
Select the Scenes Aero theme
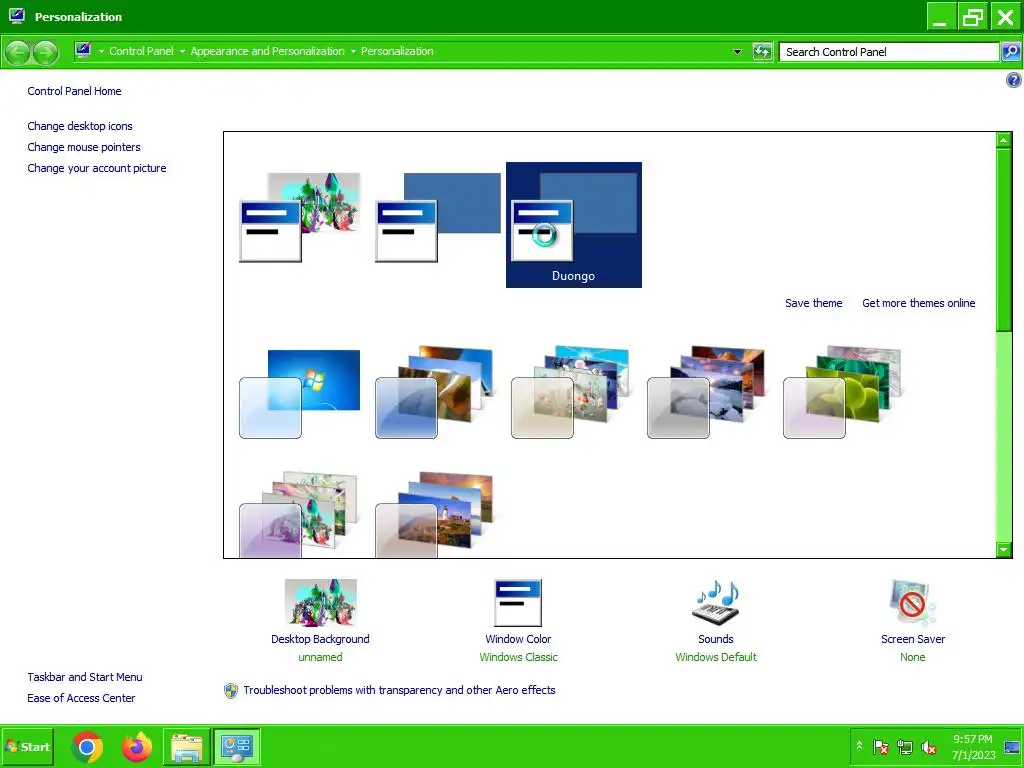click(298, 515)
